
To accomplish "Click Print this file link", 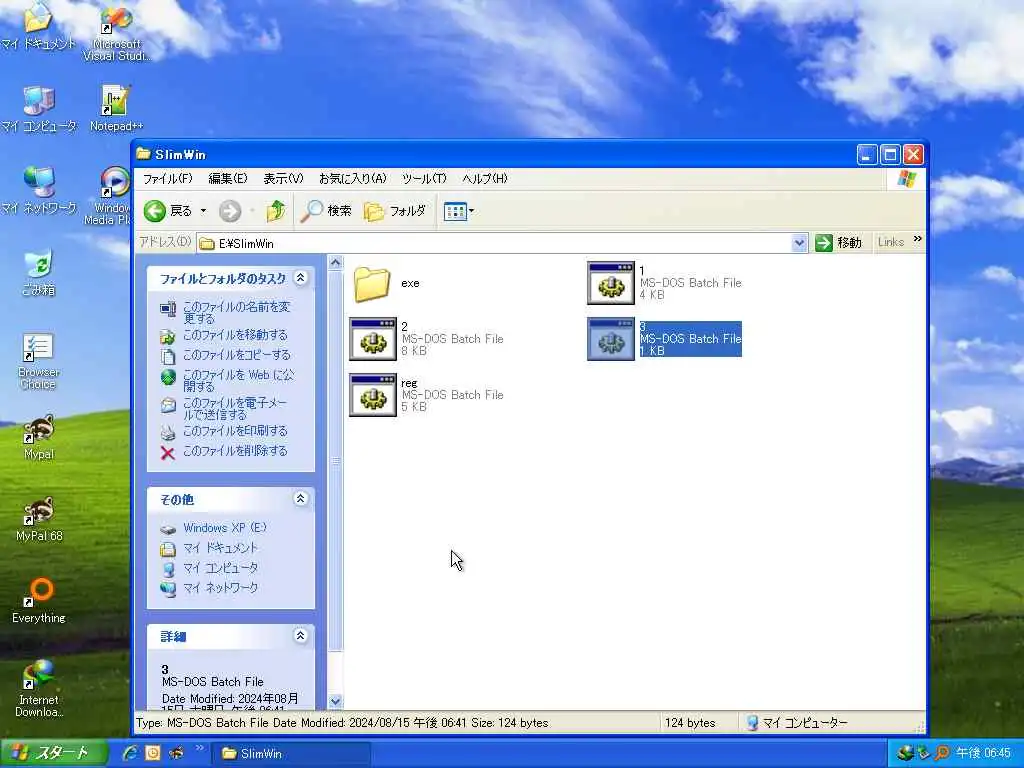I will pos(235,431).
